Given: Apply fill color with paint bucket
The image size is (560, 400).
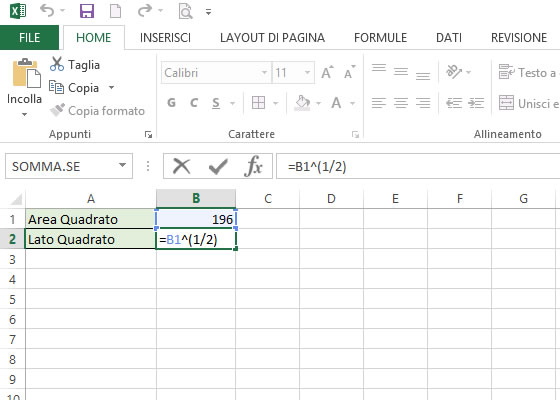Looking at the screenshot, I should [302, 103].
